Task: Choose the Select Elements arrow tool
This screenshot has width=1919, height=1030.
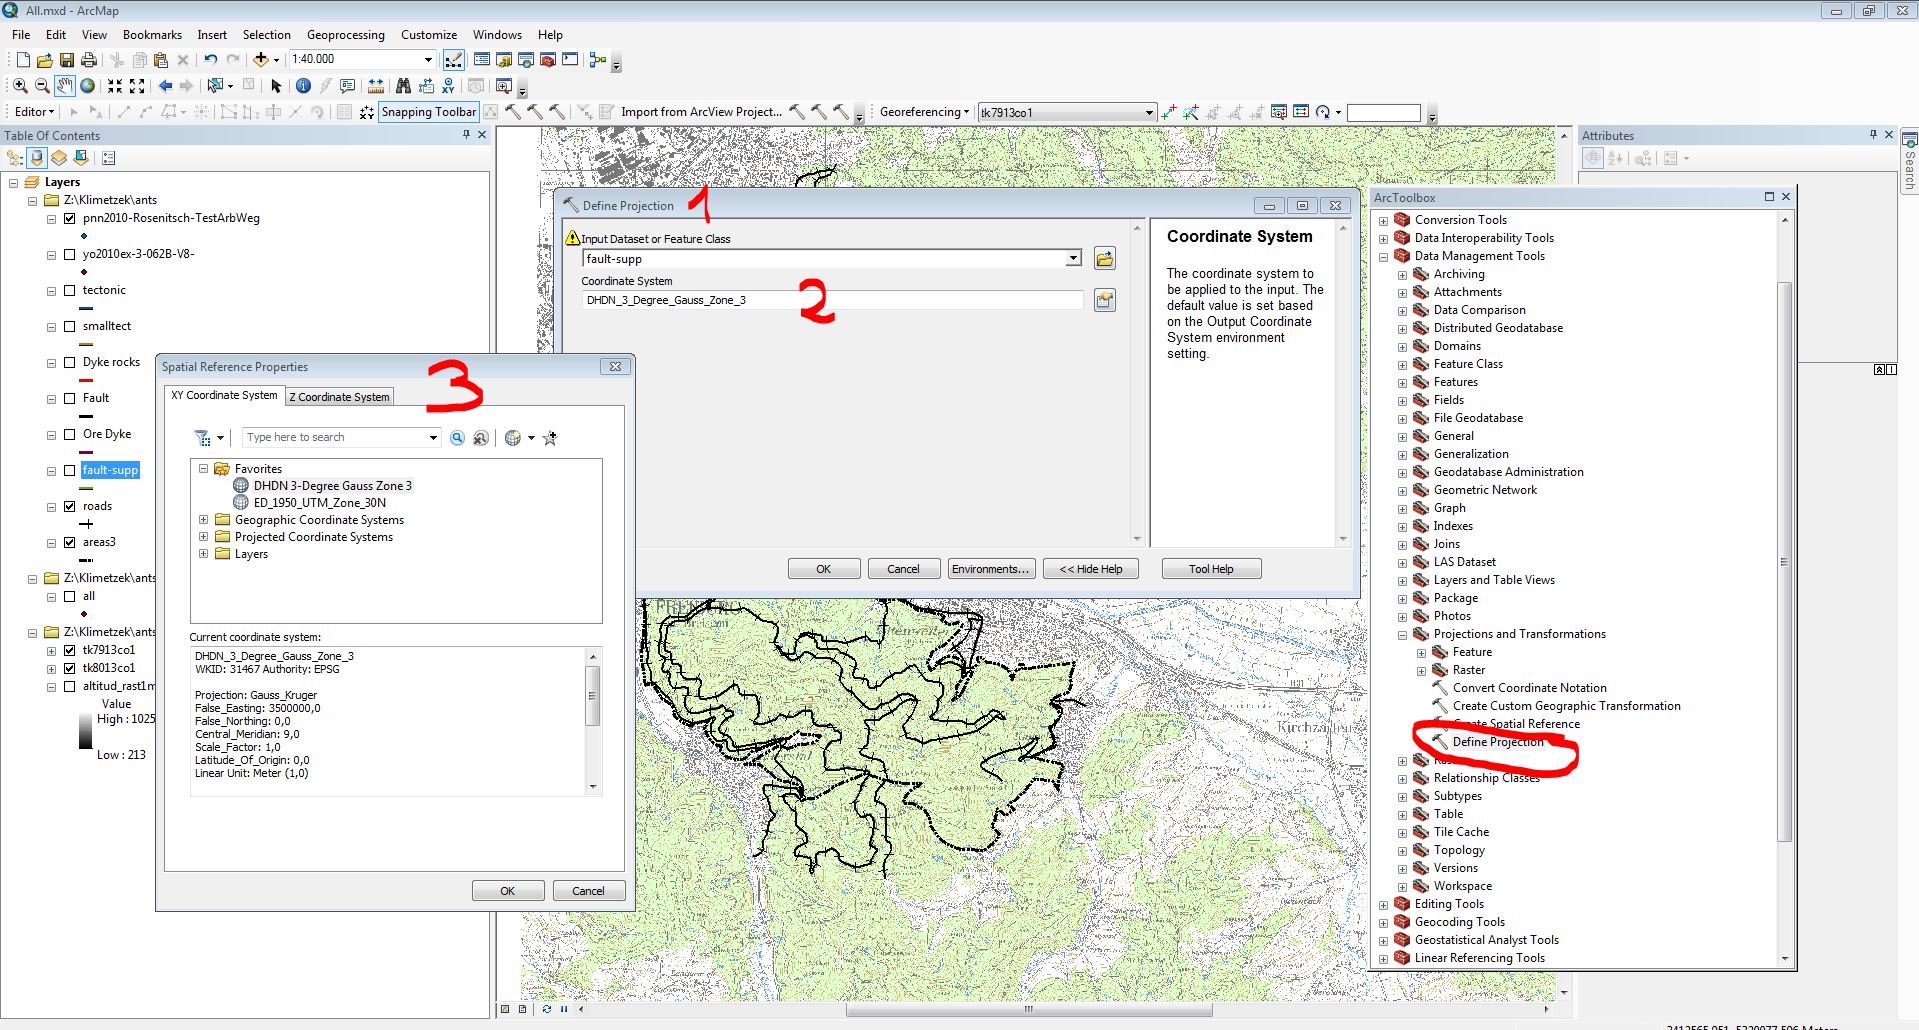Action: [x=277, y=86]
